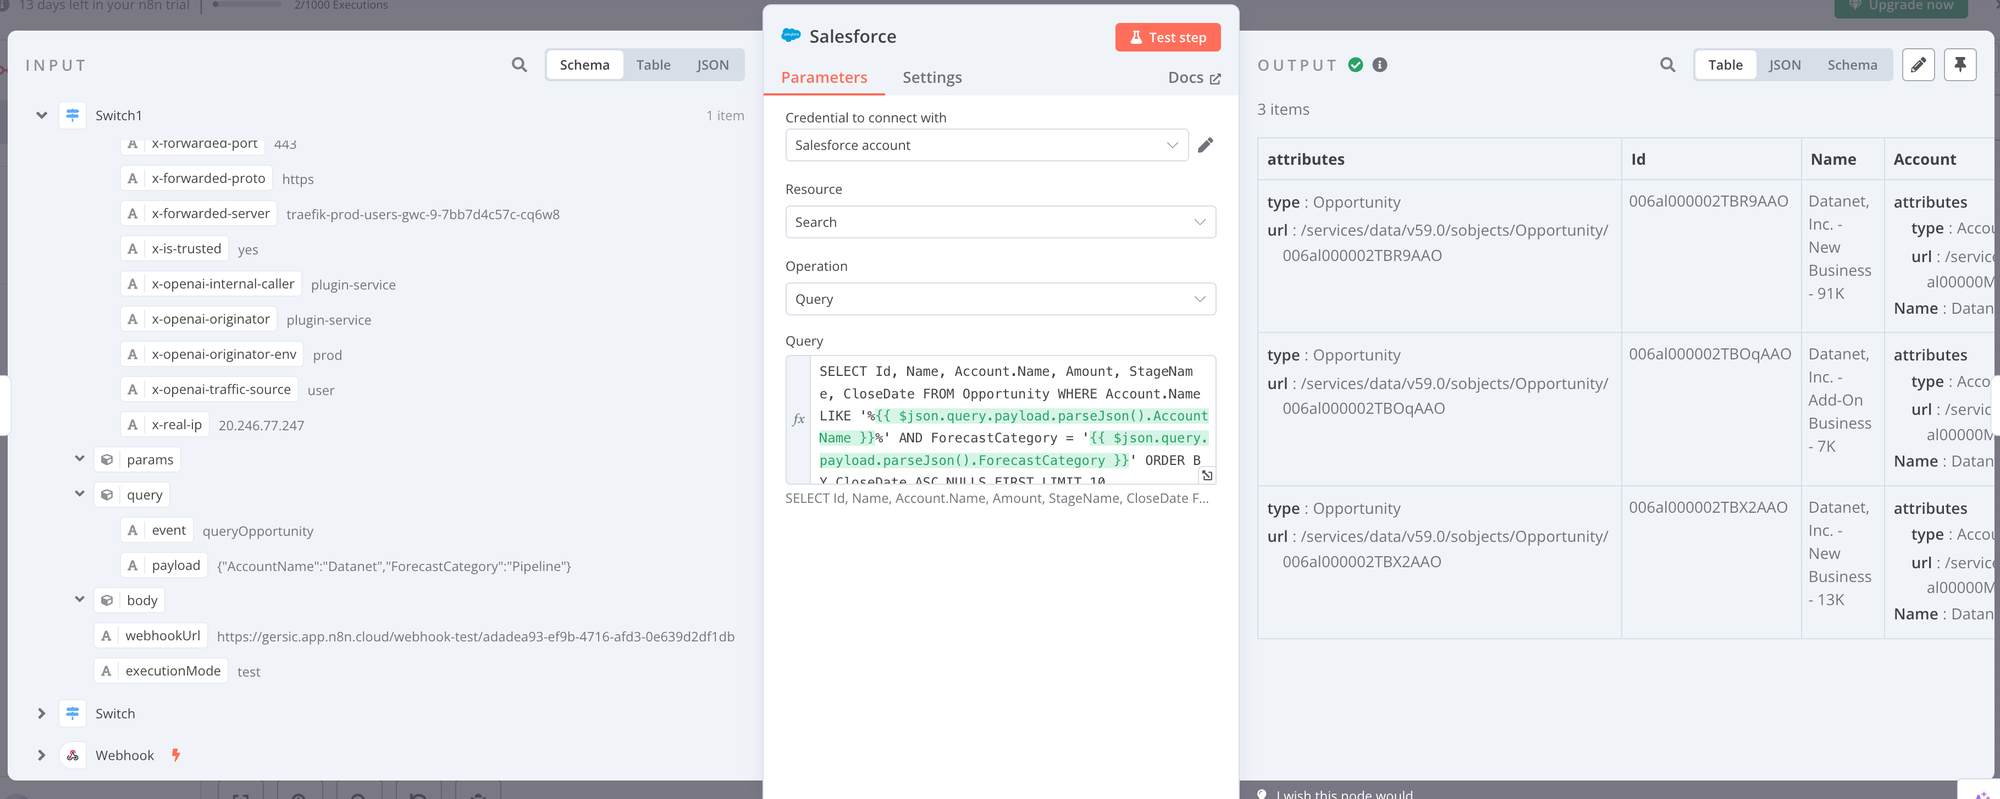Click the Switch node icon

(x=73, y=713)
